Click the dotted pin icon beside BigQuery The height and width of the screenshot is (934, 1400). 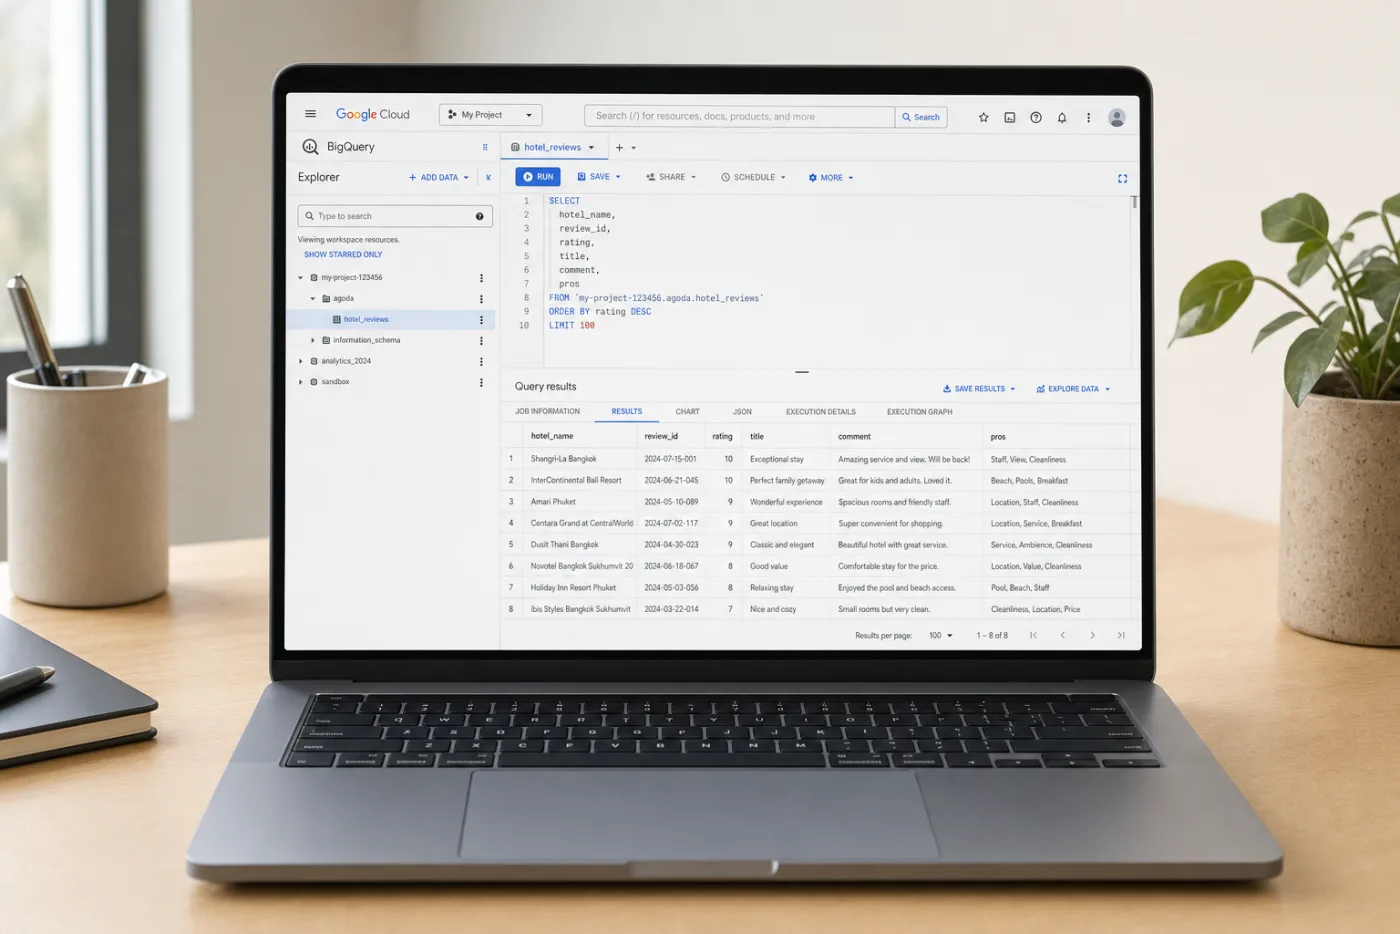click(x=485, y=147)
